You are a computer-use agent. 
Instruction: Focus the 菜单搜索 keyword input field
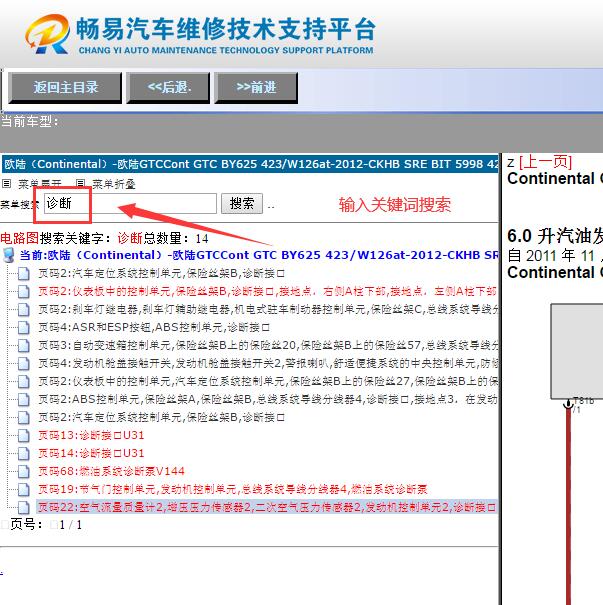tap(130, 203)
